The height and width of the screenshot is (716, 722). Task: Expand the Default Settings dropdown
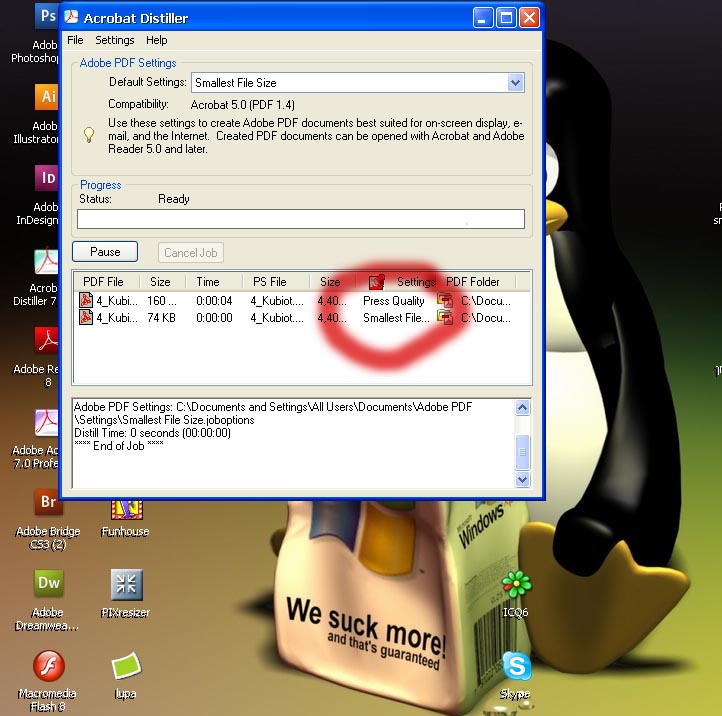515,83
